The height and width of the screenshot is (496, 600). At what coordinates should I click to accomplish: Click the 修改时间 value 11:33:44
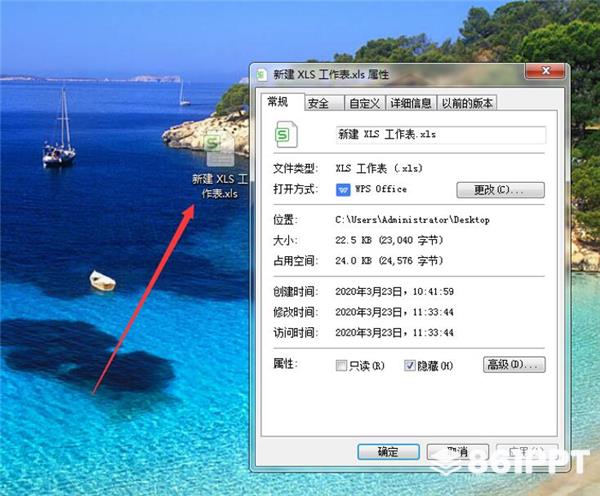tap(433, 312)
